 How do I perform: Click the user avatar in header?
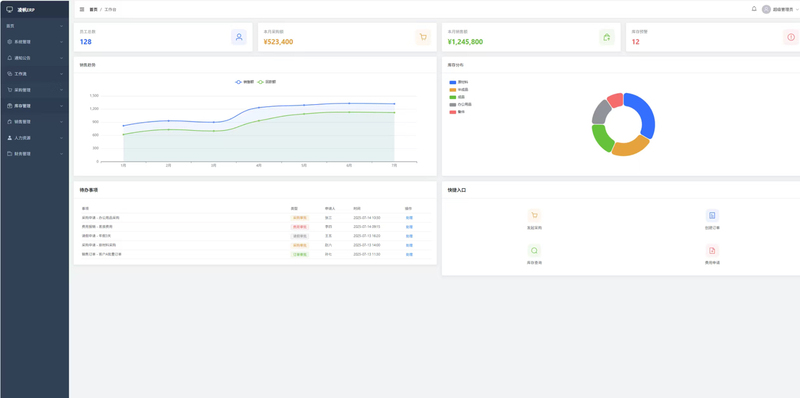[x=766, y=9]
